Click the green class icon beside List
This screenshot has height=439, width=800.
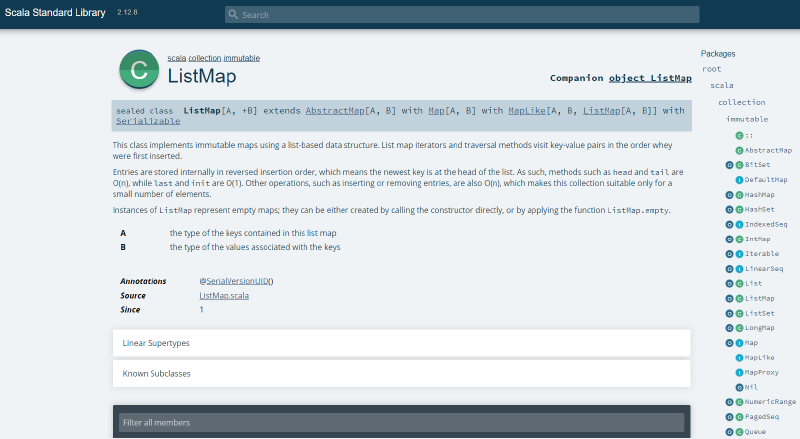click(739, 283)
